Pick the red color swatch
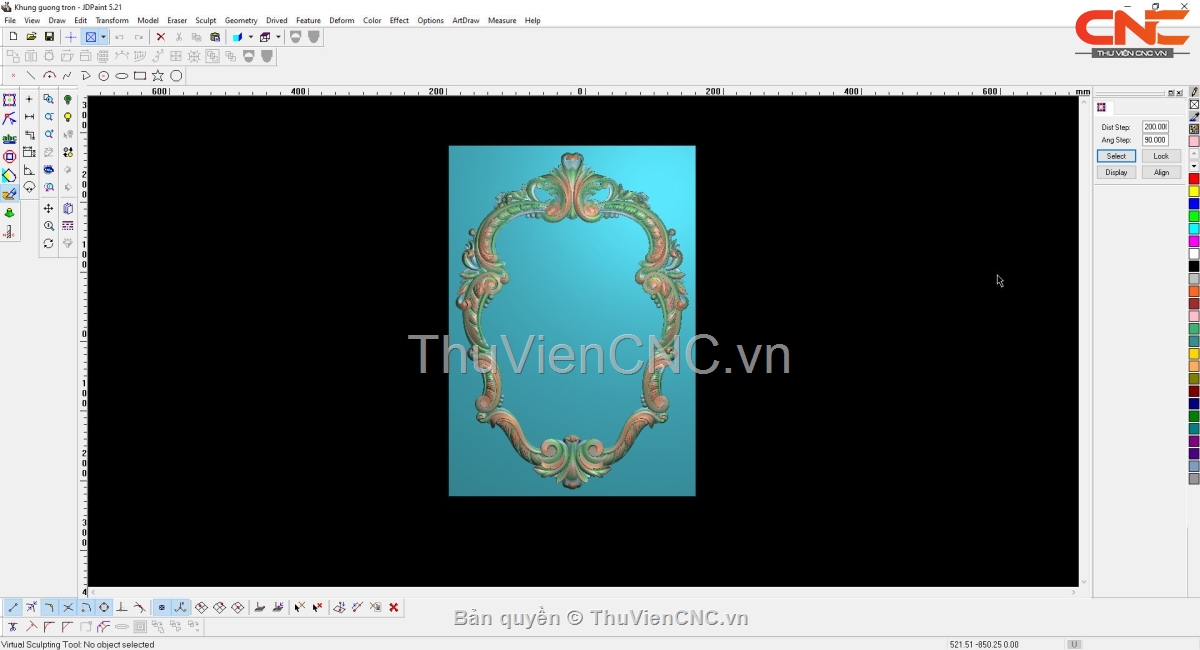Screen dimensions: 1200x650 click(1194, 179)
